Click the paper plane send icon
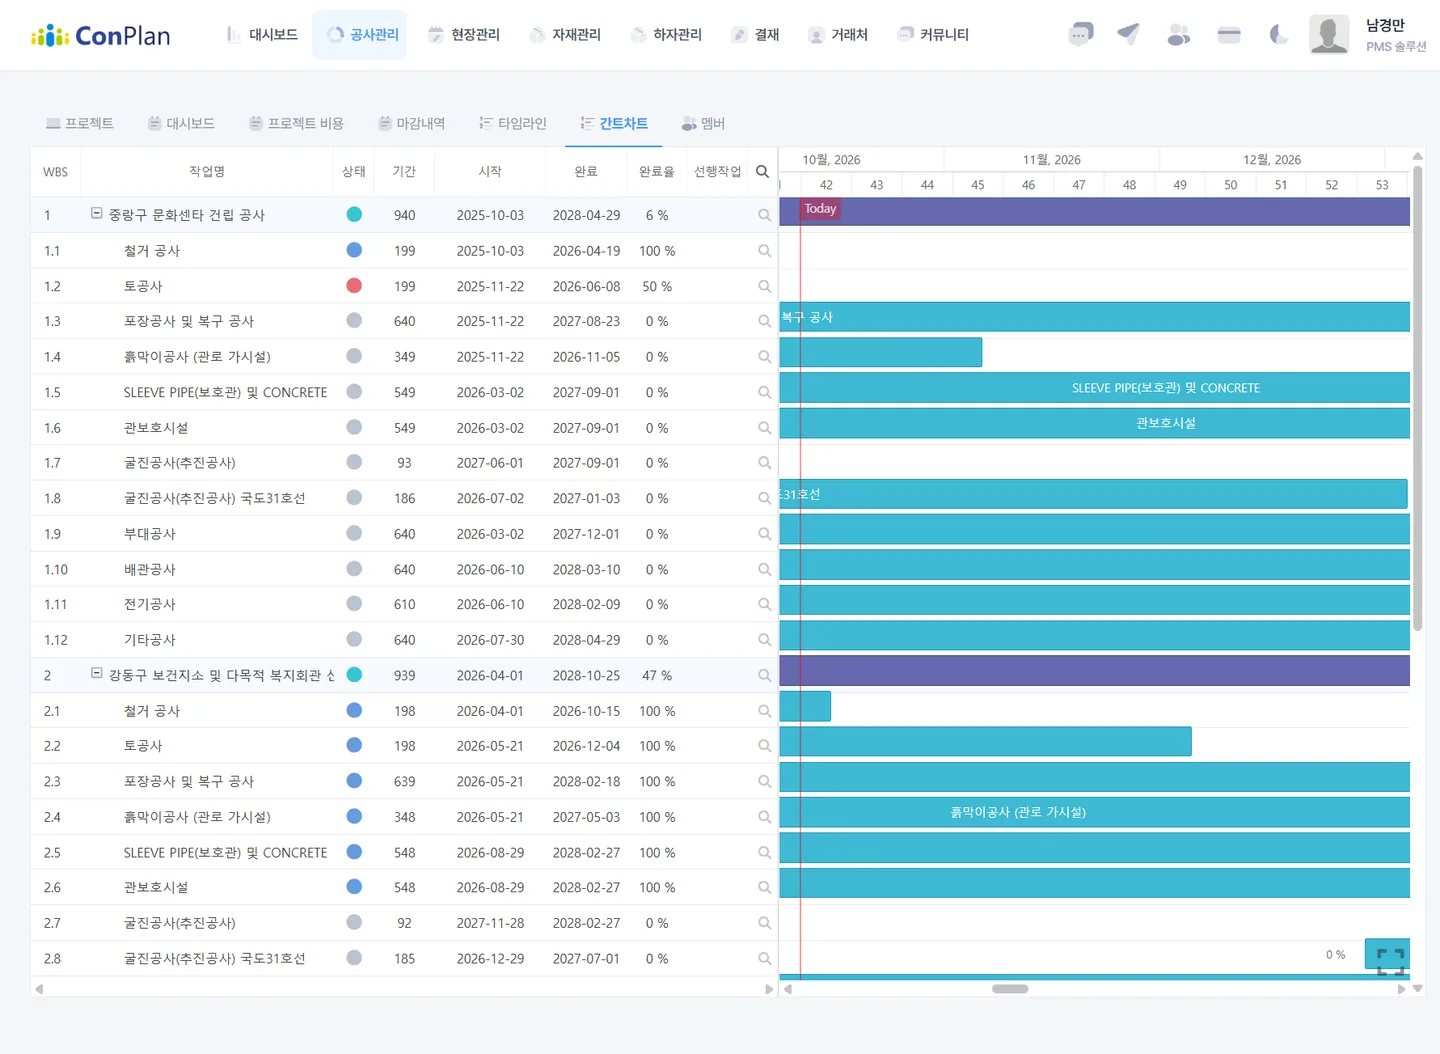The image size is (1440, 1054). pyautogui.click(x=1129, y=34)
